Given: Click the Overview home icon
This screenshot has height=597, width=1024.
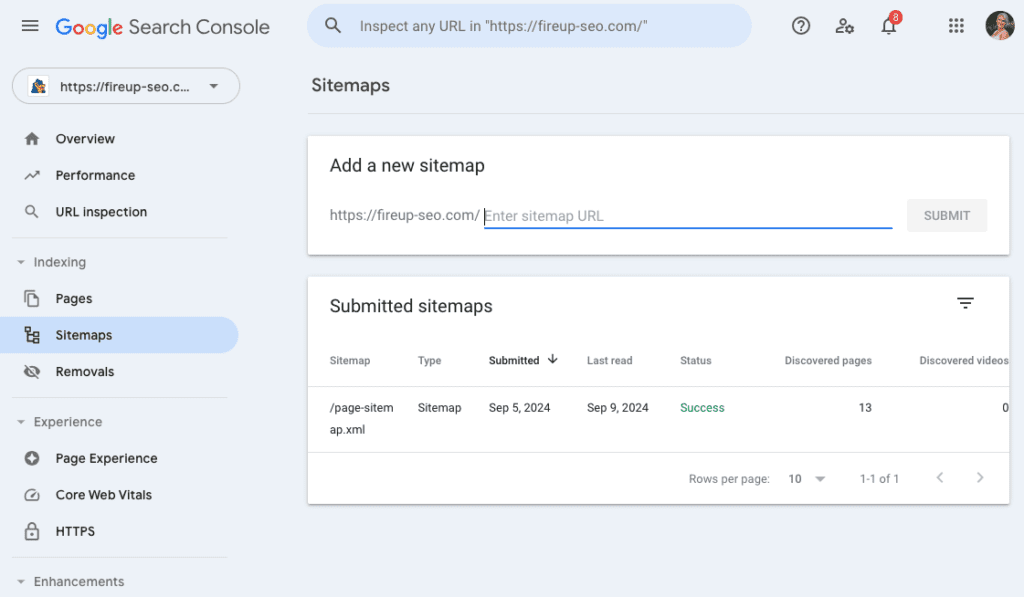Looking at the screenshot, I should (31, 138).
